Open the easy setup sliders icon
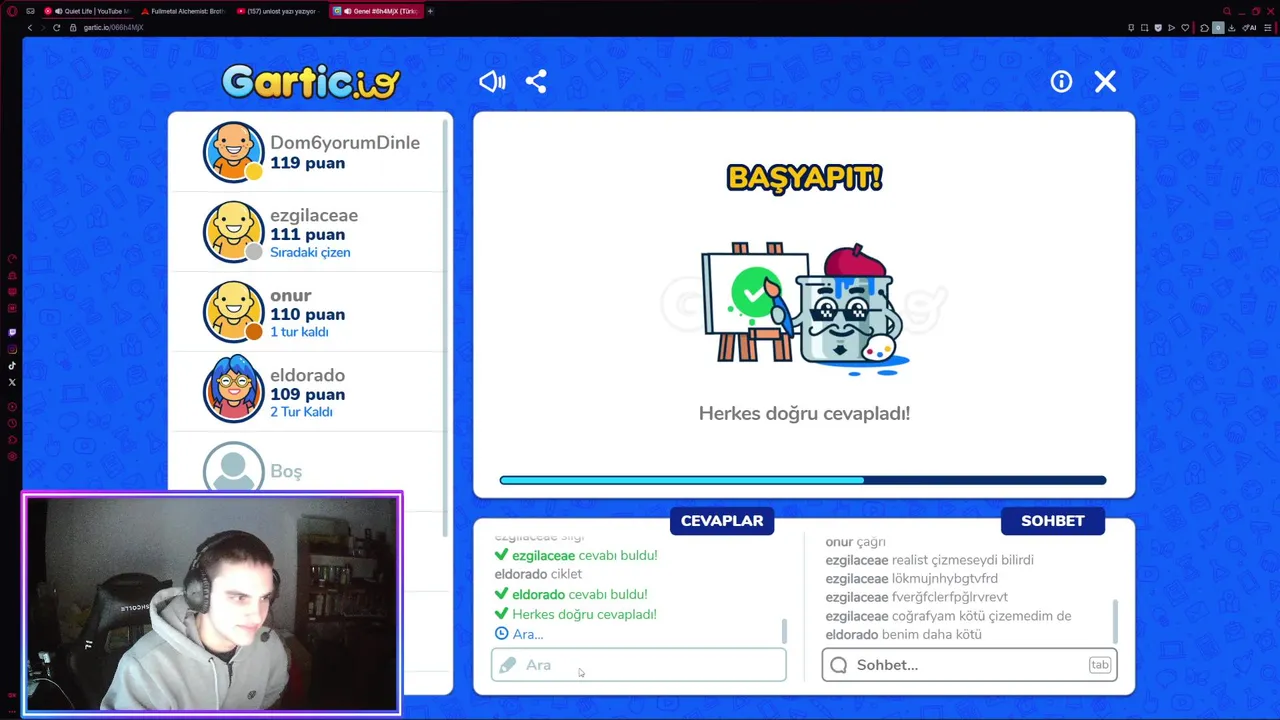The height and width of the screenshot is (720, 1280). [x=1267, y=27]
